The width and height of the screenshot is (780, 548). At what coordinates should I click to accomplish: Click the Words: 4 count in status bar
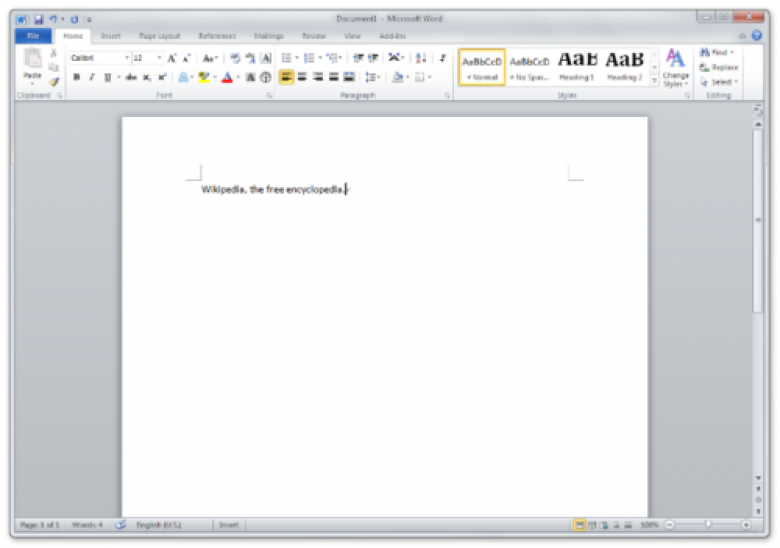[87, 525]
